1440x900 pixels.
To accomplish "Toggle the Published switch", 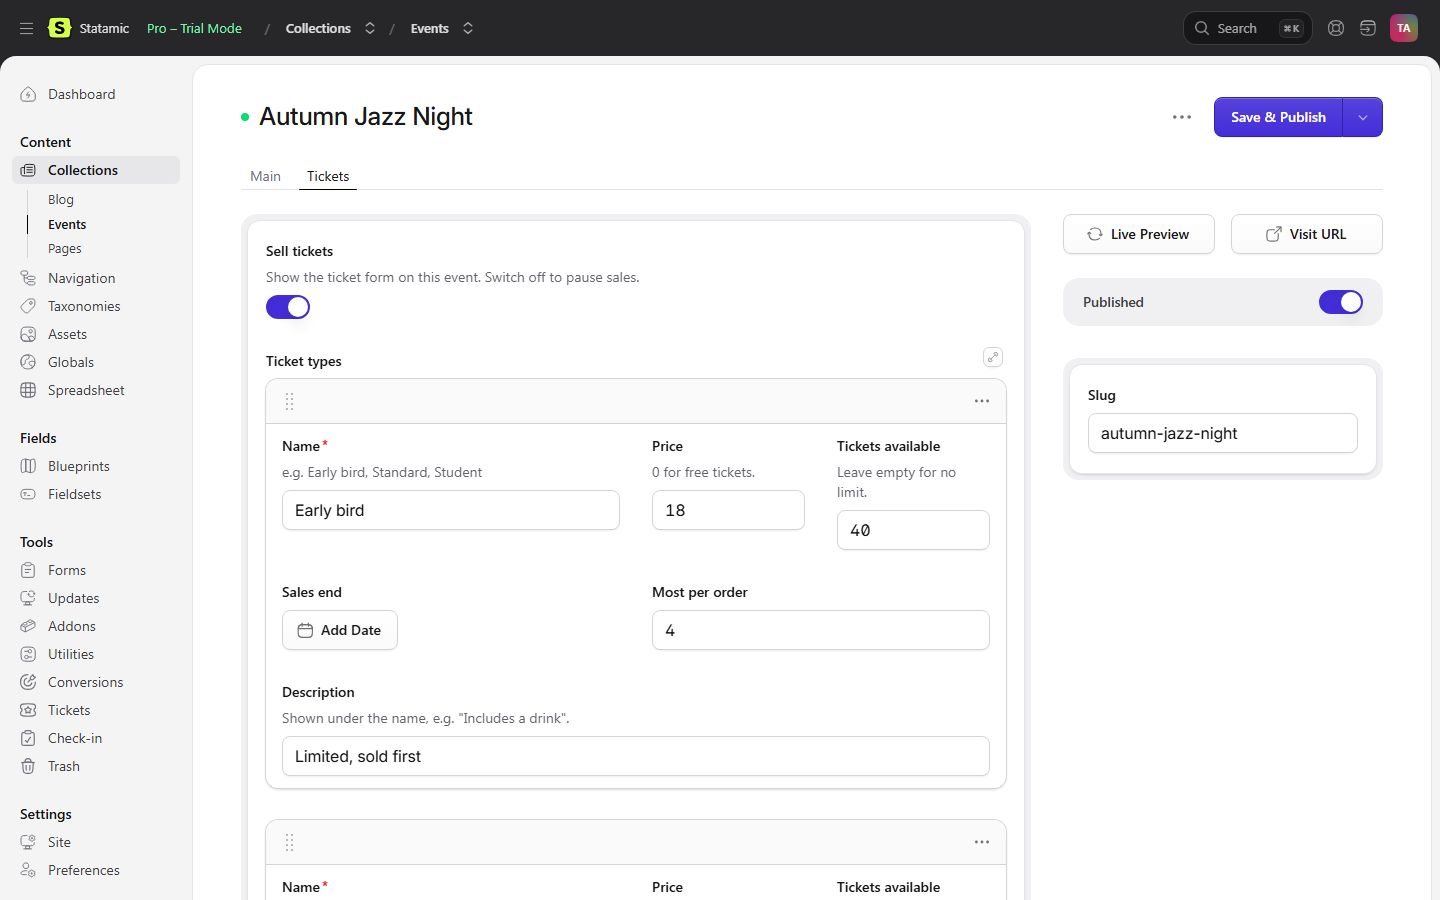I will (1341, 302).
